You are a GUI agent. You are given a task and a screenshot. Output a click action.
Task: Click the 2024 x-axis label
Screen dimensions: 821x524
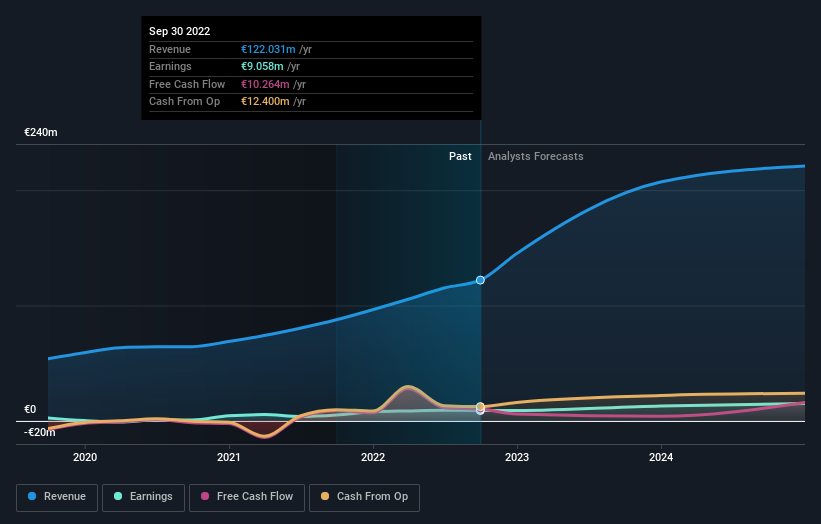pyautogui.click(x=661, y=457)
